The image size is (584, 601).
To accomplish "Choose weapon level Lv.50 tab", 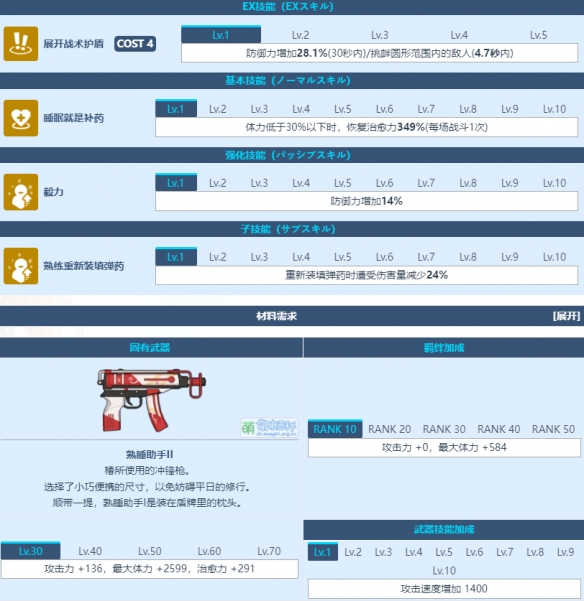I will click(x=150, y=551).
